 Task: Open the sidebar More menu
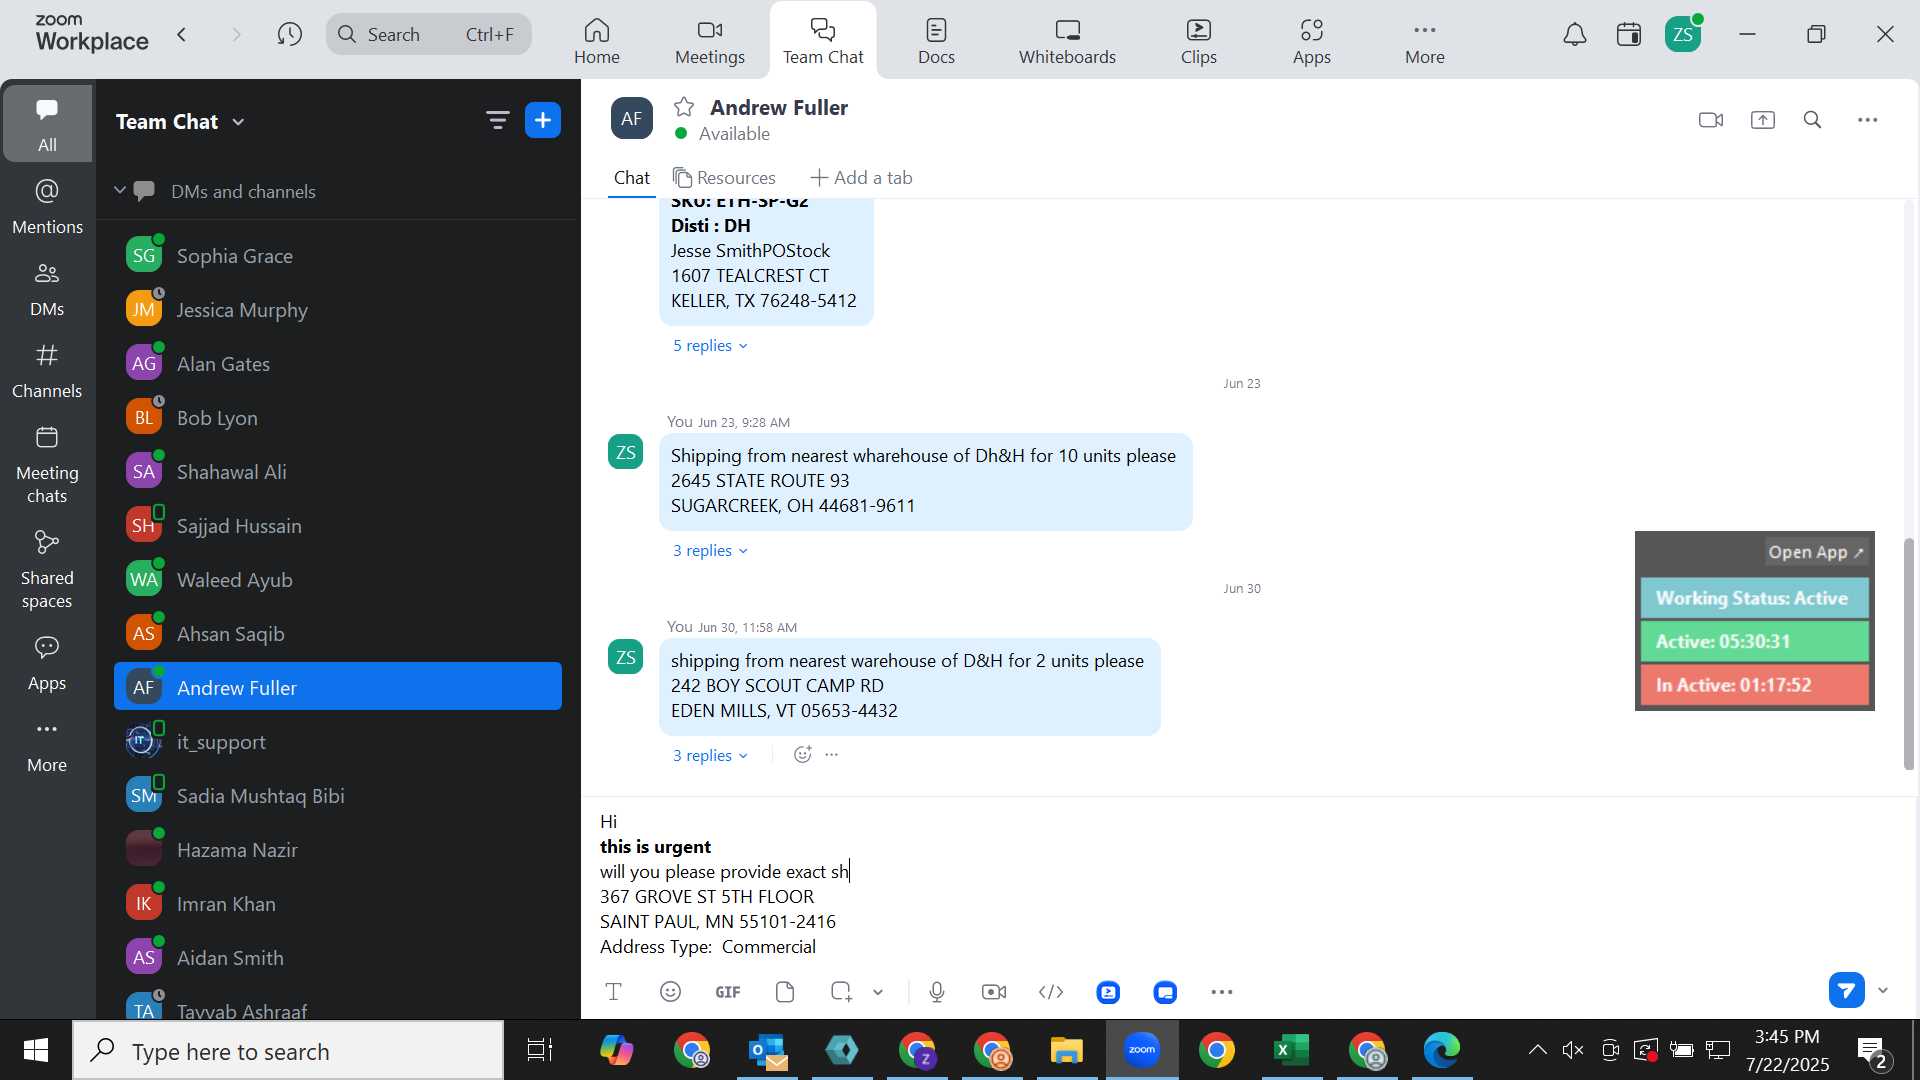47,746
